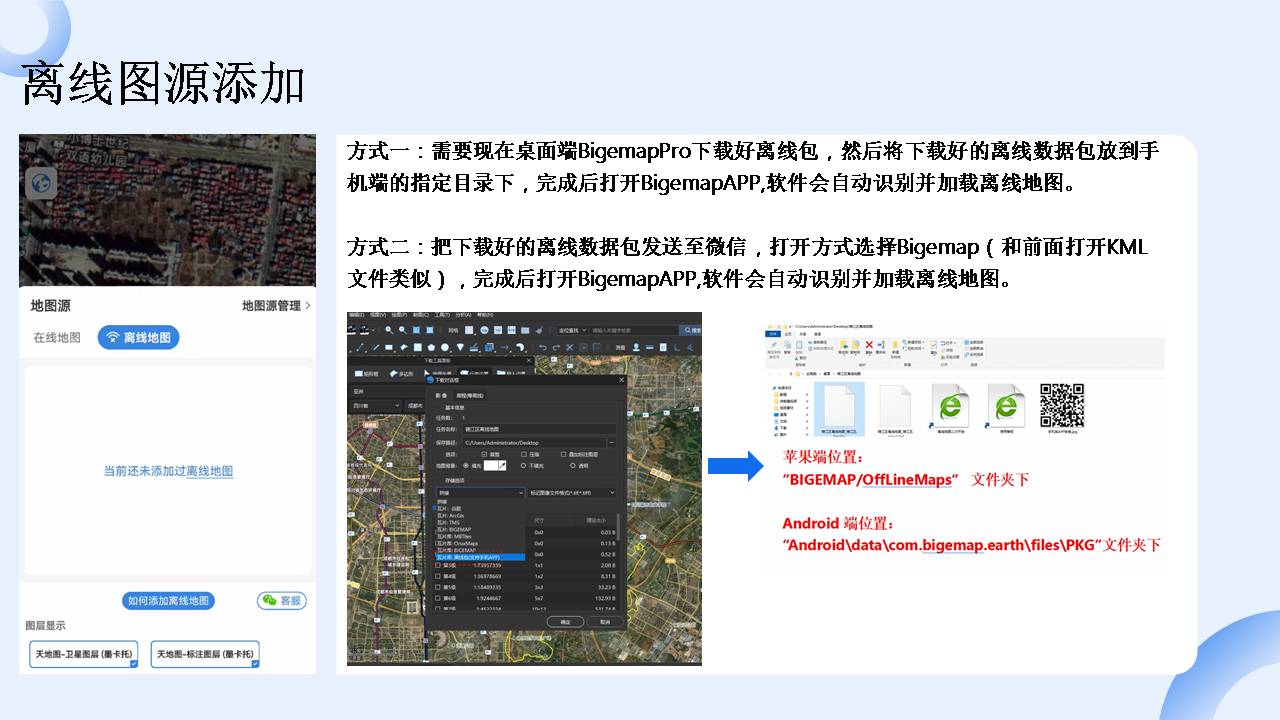Select the line drawing tool
The height and width of the screenshot is (720, 1280).
(361, 347)
